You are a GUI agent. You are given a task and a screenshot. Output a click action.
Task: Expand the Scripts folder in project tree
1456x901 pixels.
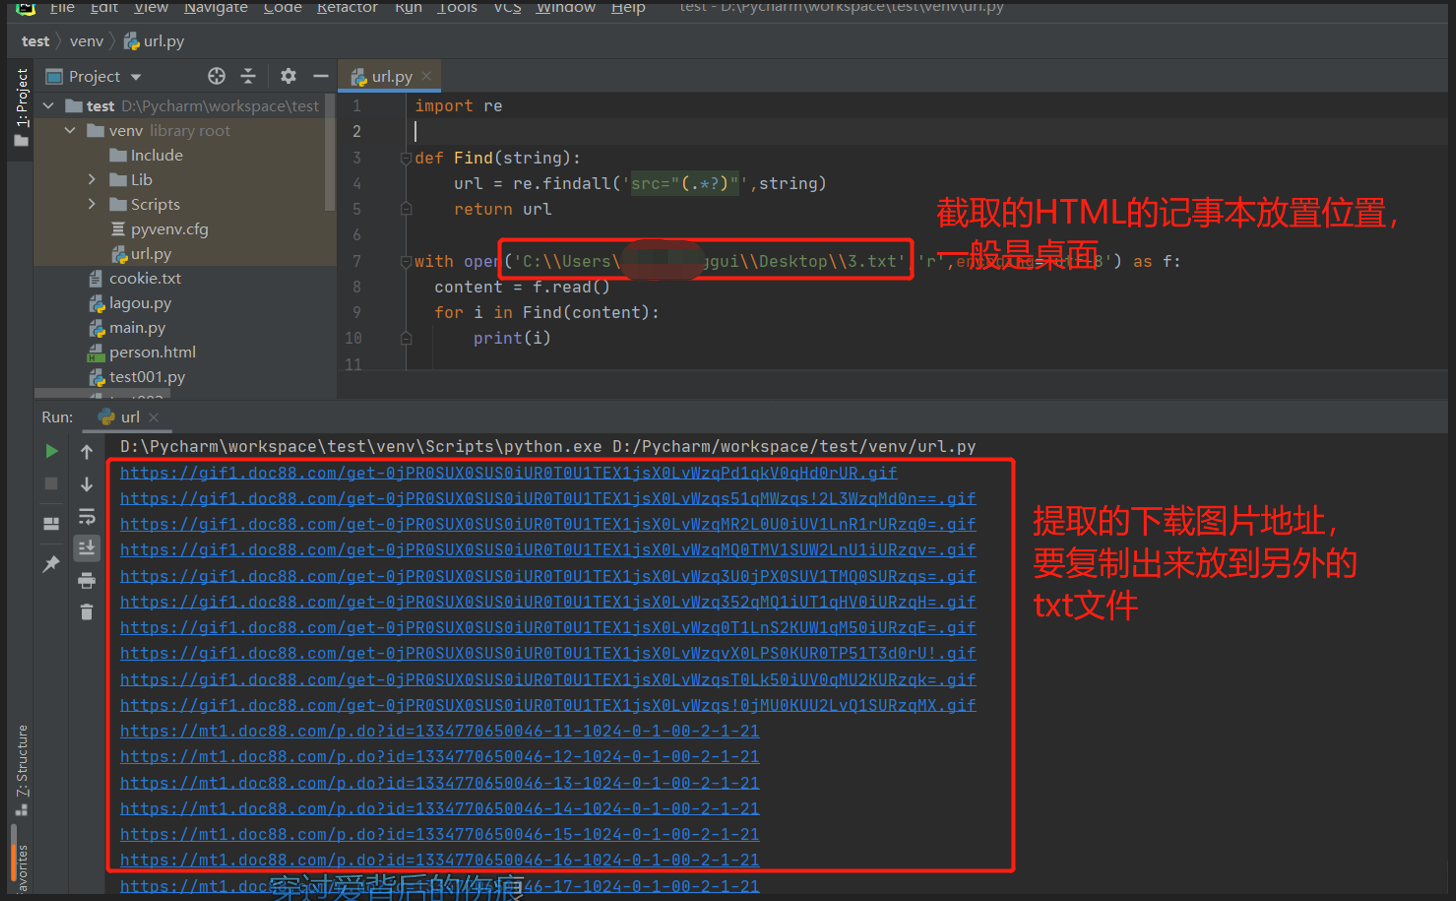[x=92, y=204]
